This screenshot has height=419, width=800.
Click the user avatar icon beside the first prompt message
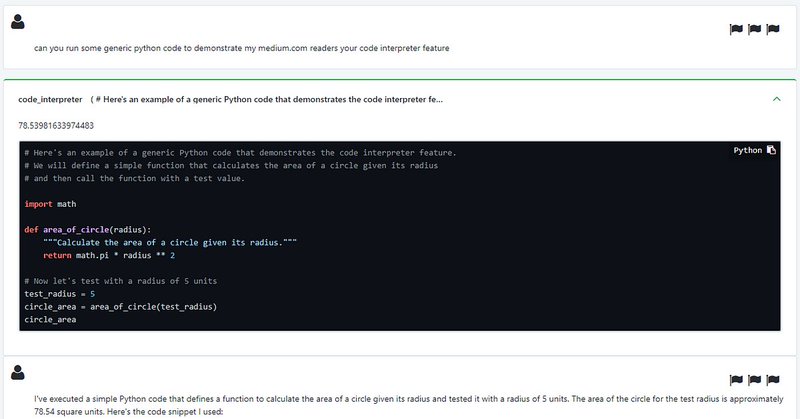point(18,22)
